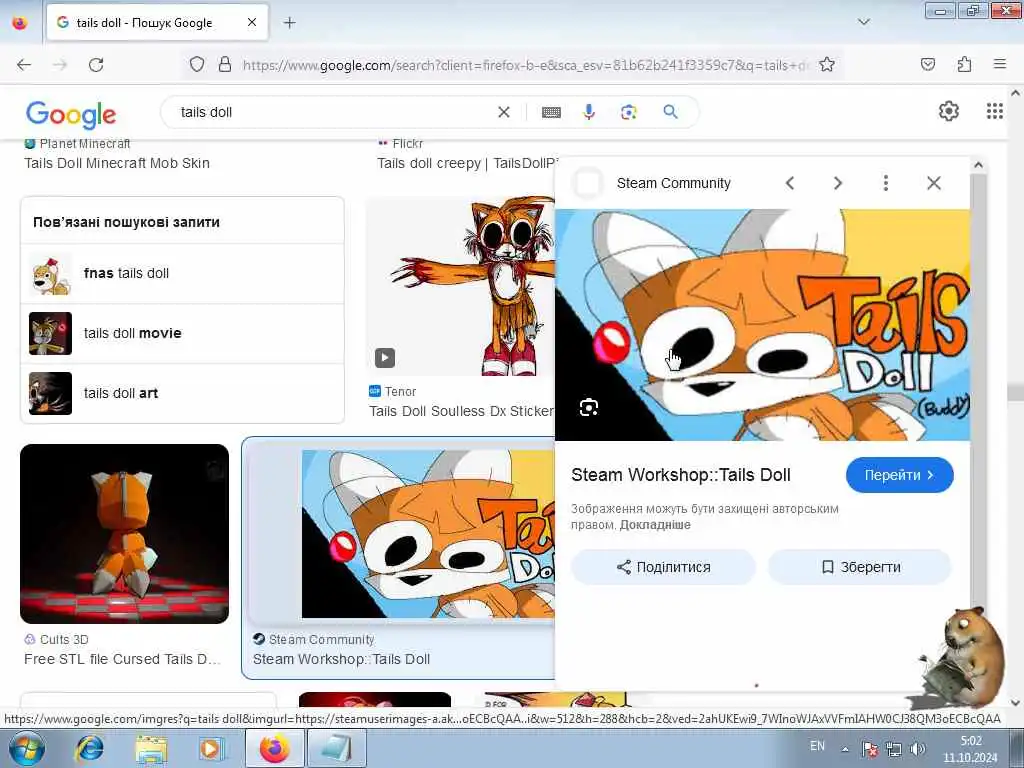
Task: Open Windows Media Player from taskbar
Action: (211, 748)
